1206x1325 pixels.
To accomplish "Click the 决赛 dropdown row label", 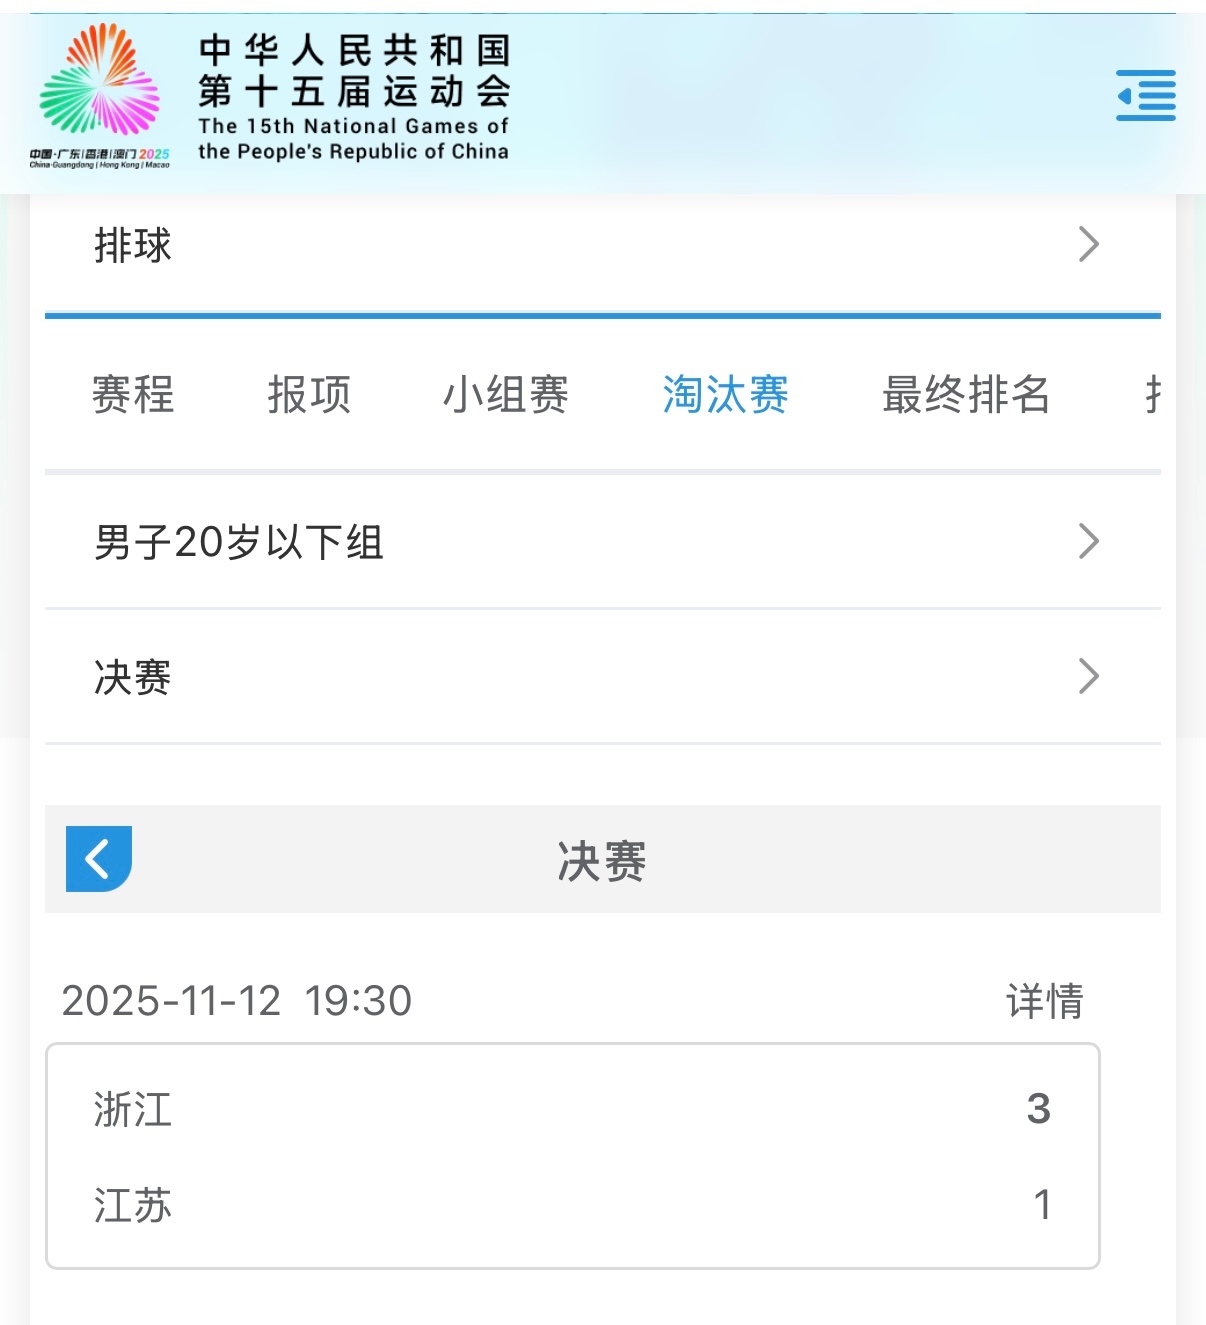I will [x=133, y=677].
